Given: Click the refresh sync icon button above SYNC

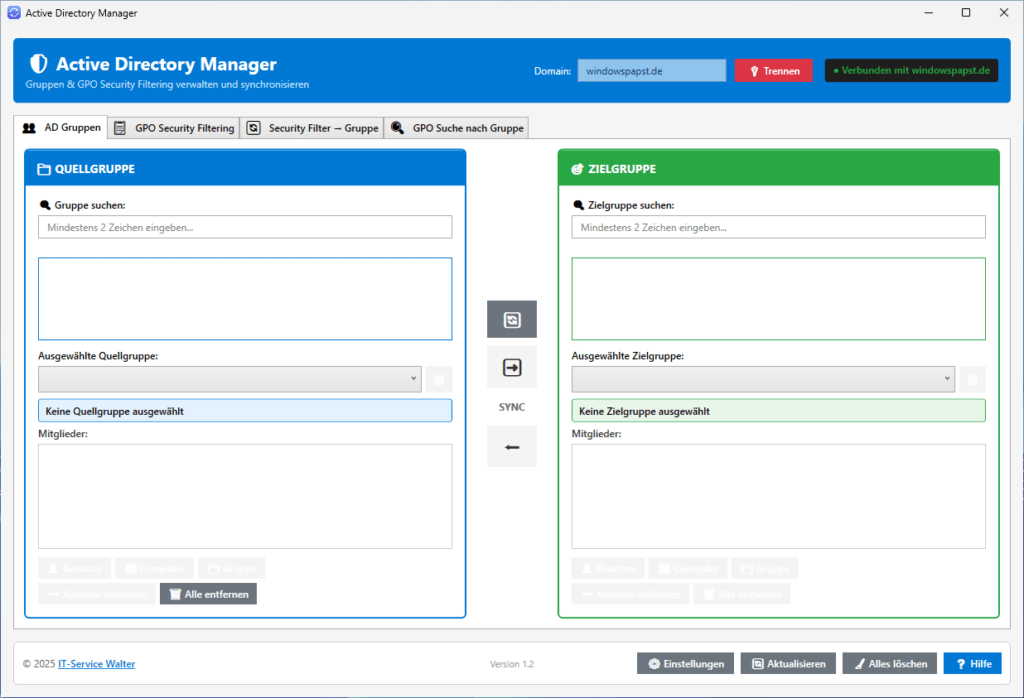Looking at the screenshot, I should pos(512,319).
